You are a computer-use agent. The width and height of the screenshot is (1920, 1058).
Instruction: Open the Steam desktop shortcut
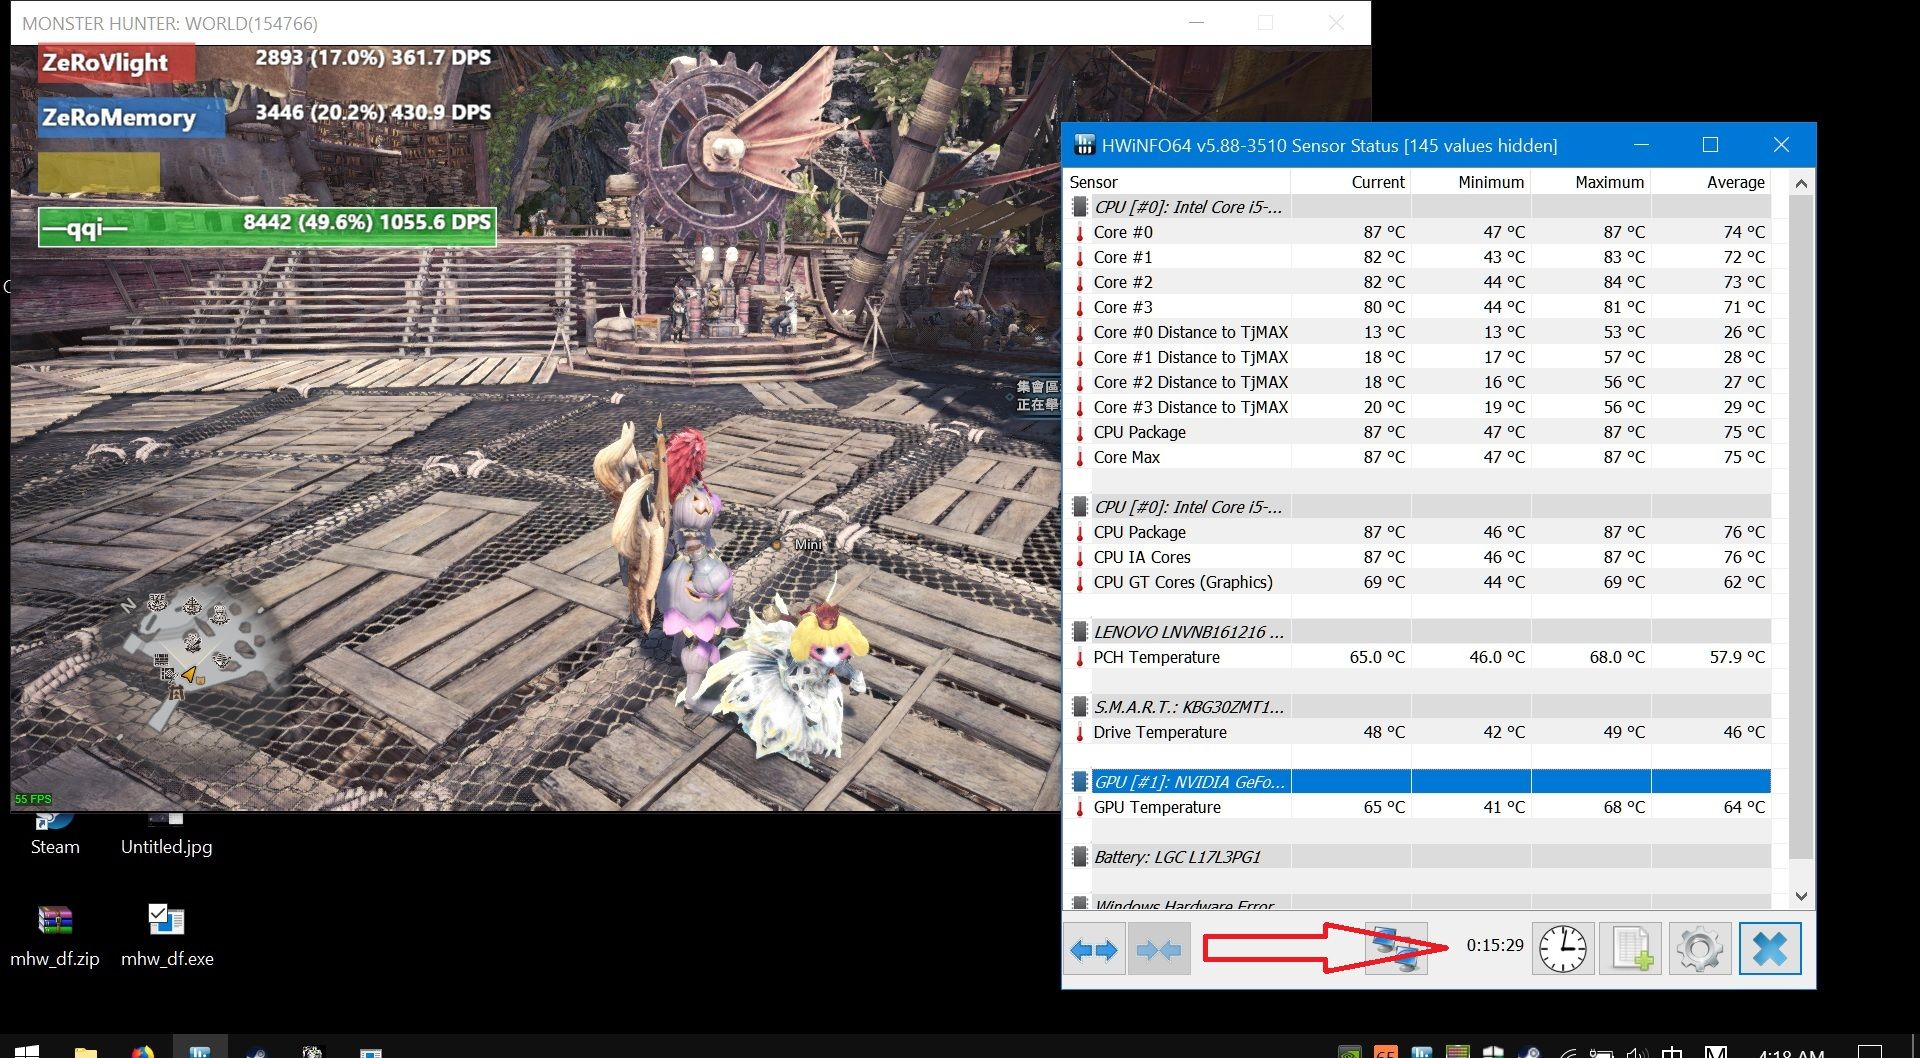(55, 835)
